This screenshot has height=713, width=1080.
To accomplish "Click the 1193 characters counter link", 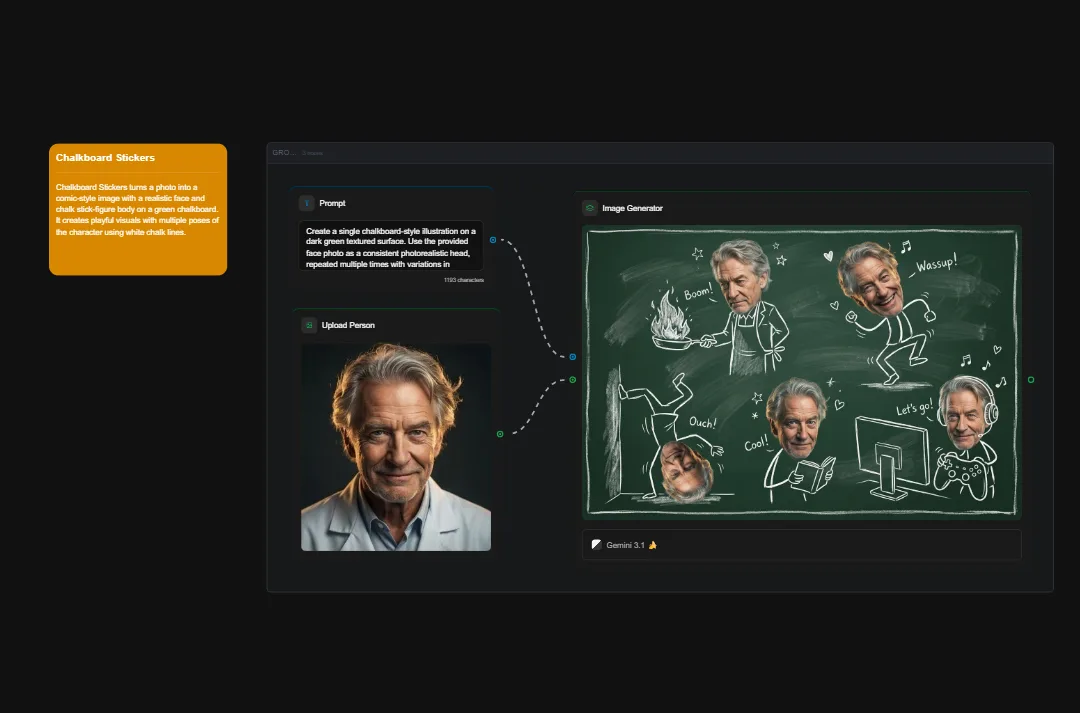I will click(x=463, y=280).
